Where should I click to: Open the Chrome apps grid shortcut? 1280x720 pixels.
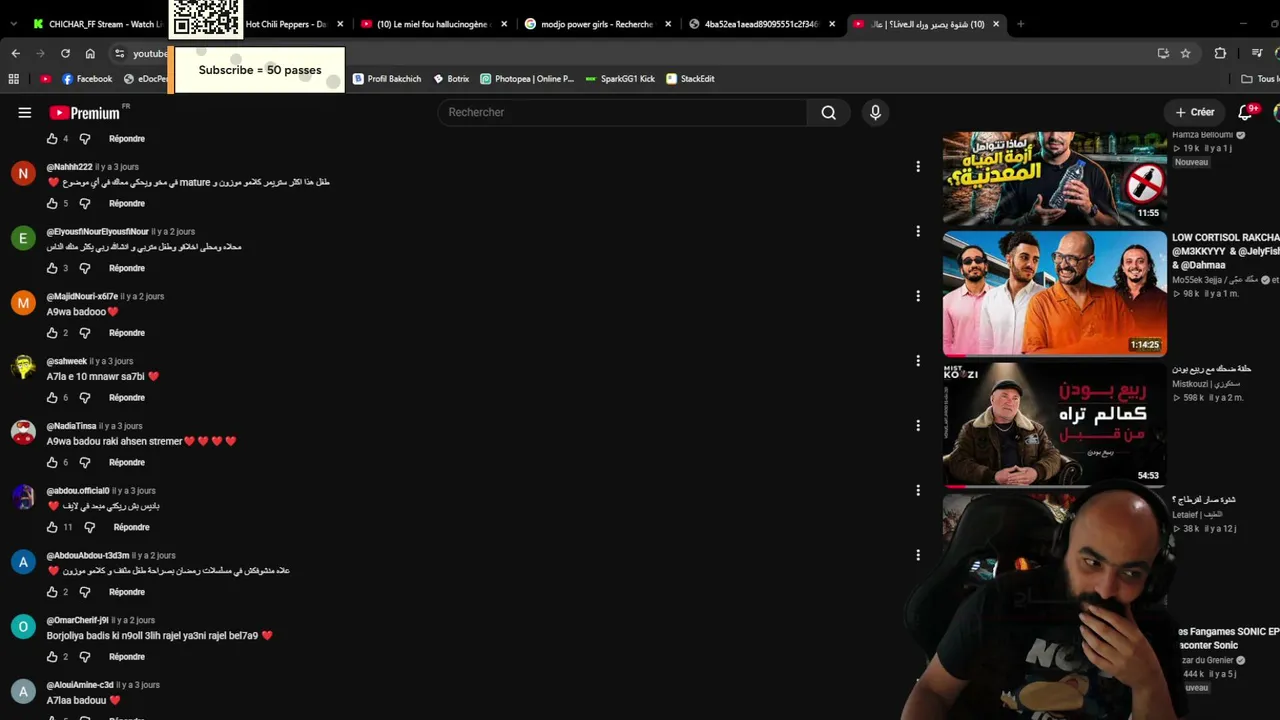tap(14, 79)
